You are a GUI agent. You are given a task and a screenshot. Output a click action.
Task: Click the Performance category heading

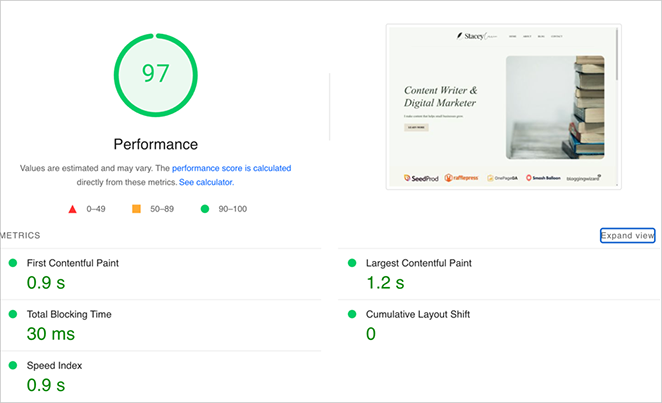[x=155, y=144]
